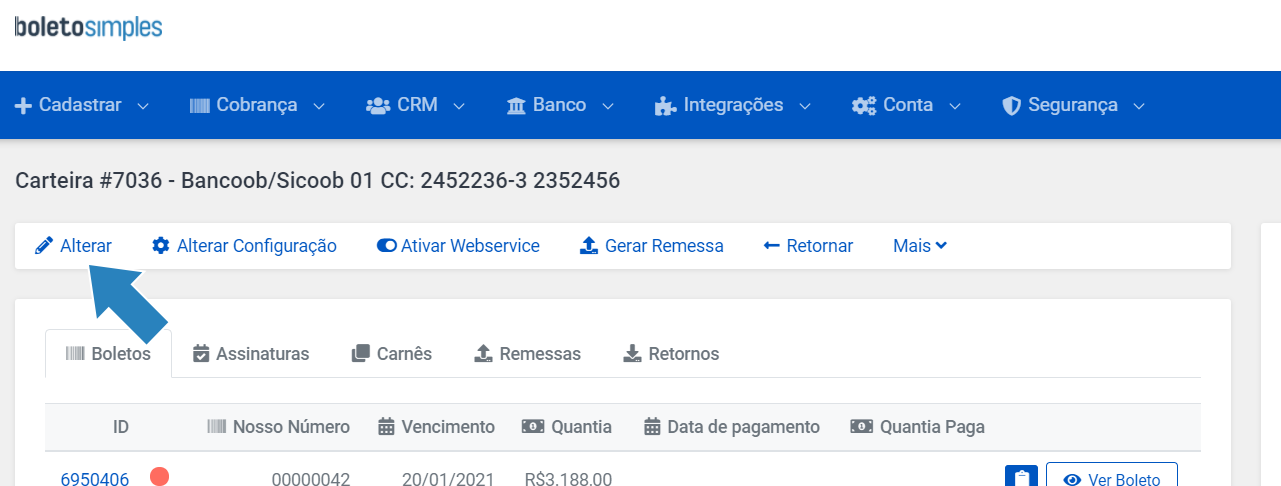Click the barcode icon on the Boletos tab

(75, 353)
